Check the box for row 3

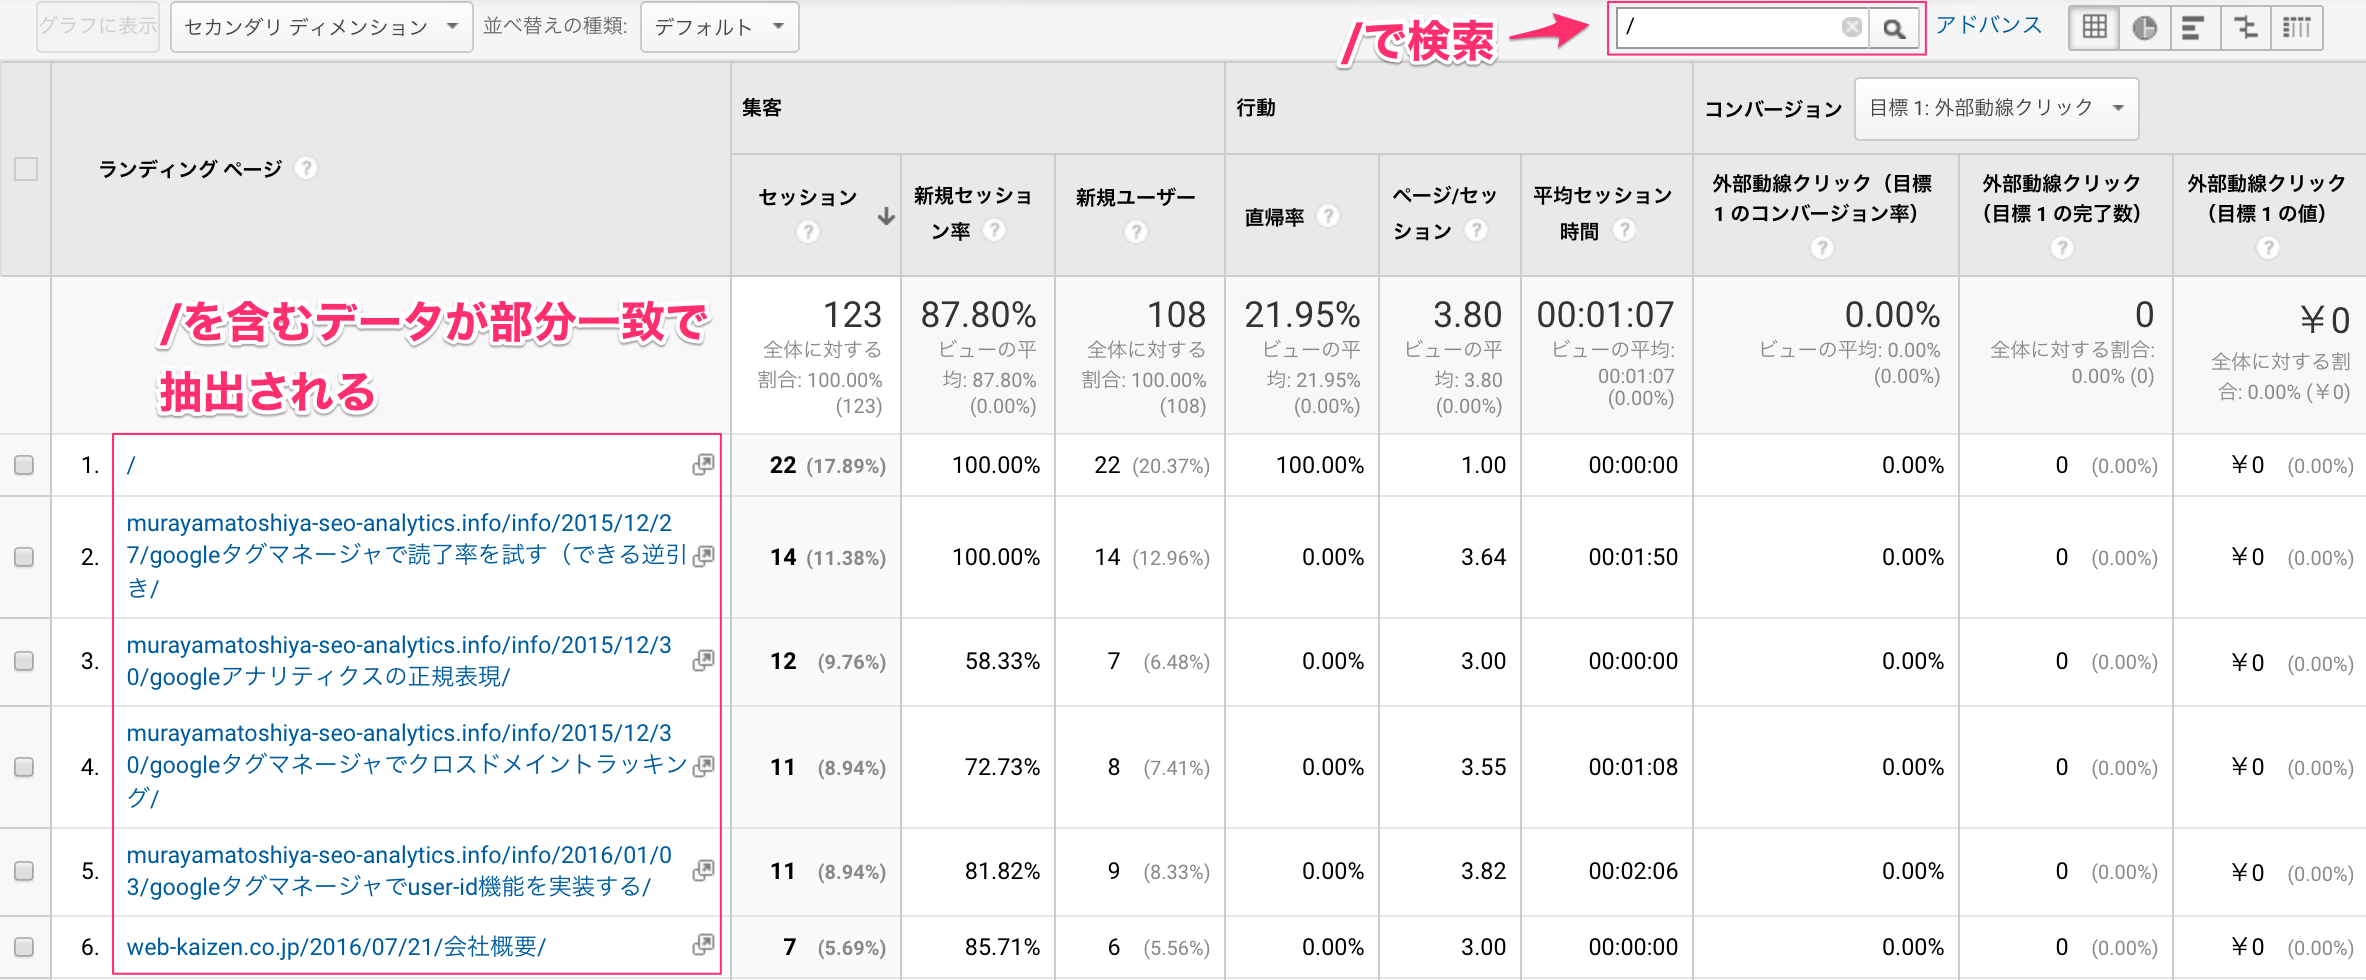pos(24,661)
